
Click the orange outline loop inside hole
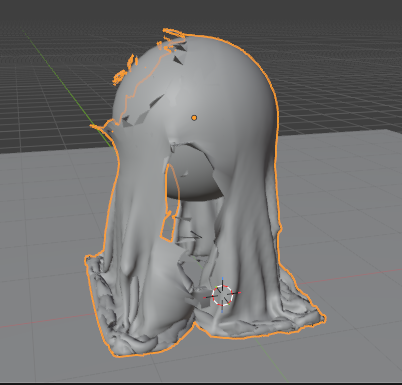[171, 203]
